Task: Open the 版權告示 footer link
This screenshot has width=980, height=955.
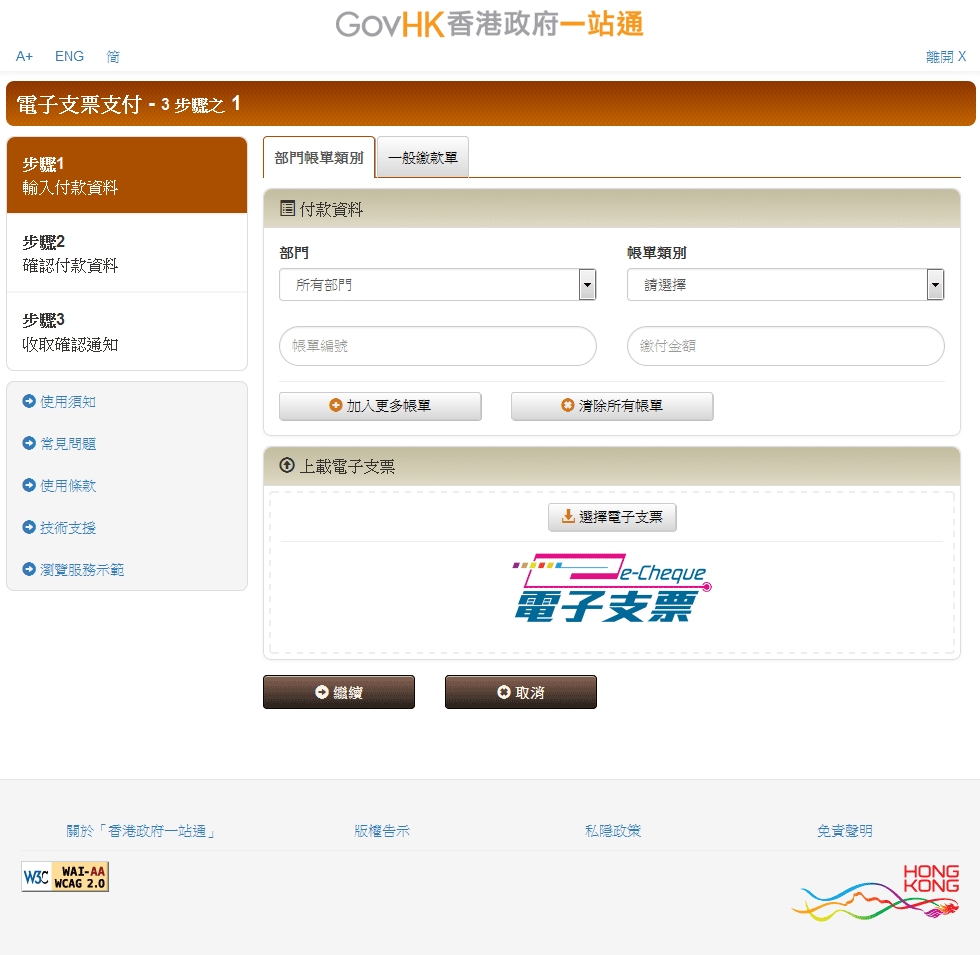Action: click(382, 831)
